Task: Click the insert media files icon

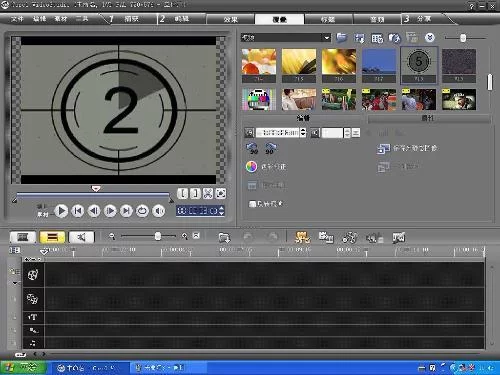Action: pos(224,237)
